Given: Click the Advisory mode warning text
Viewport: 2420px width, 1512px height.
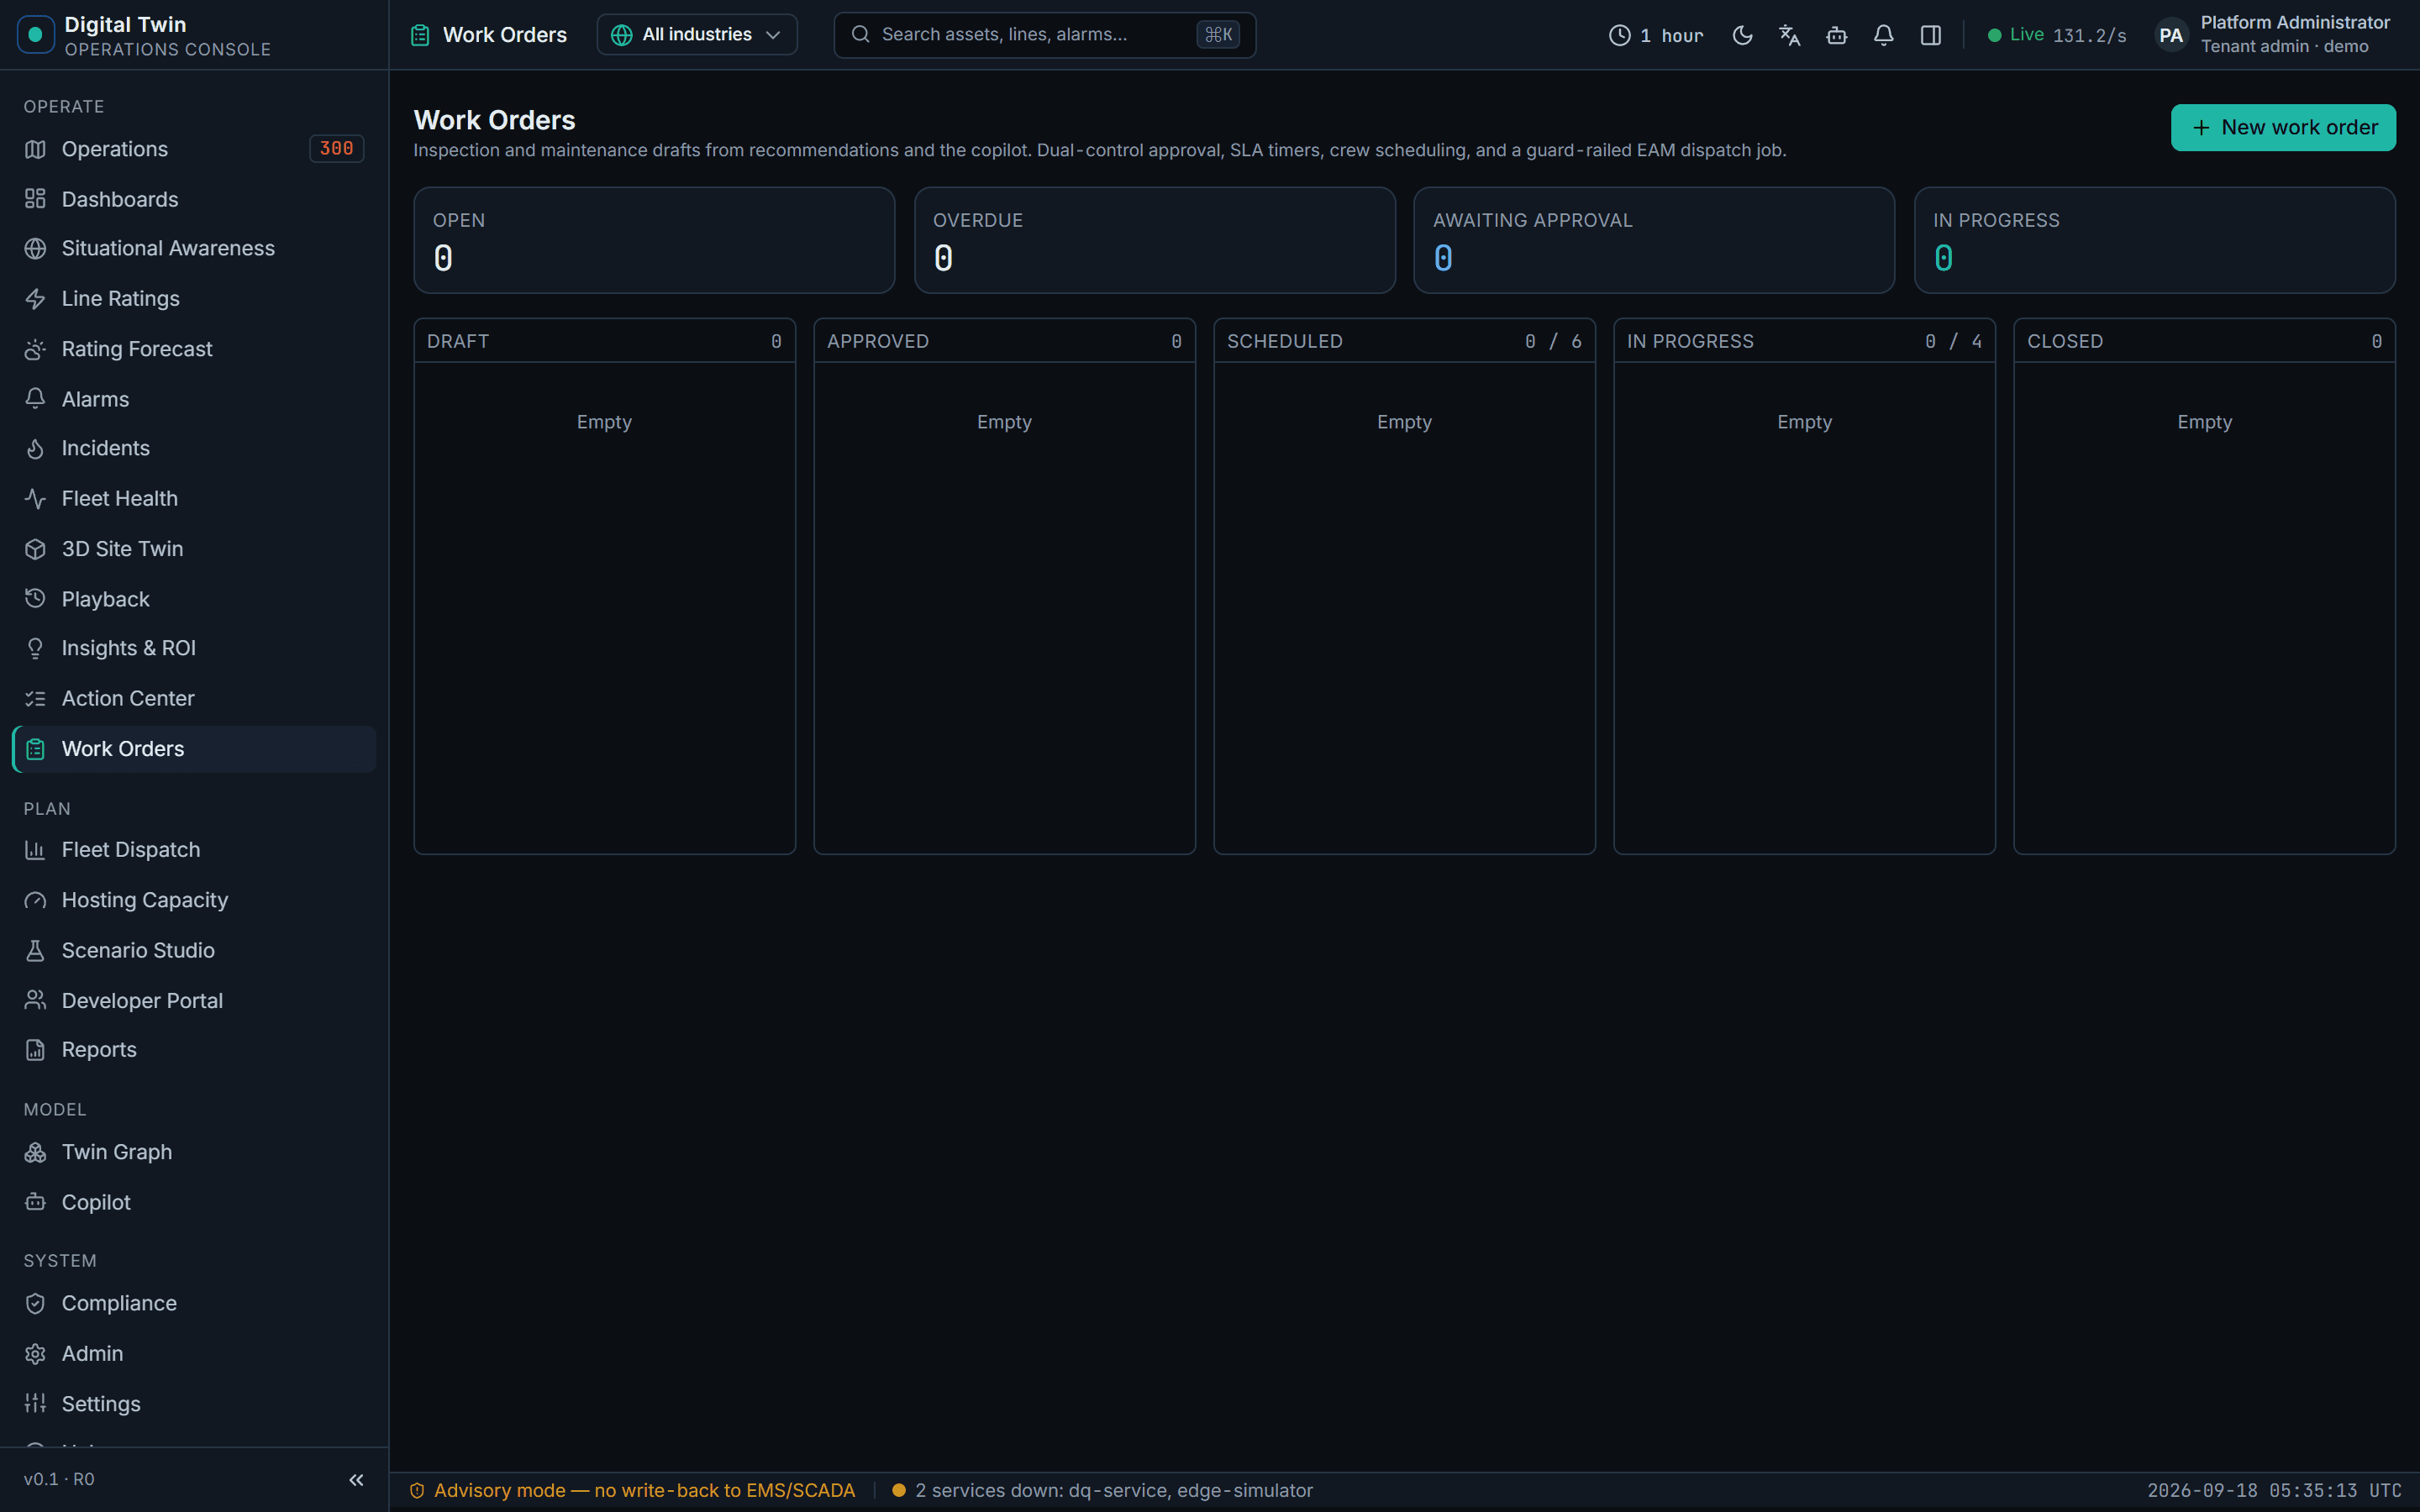Looking at the screenshot, I should click(644, 1490).
